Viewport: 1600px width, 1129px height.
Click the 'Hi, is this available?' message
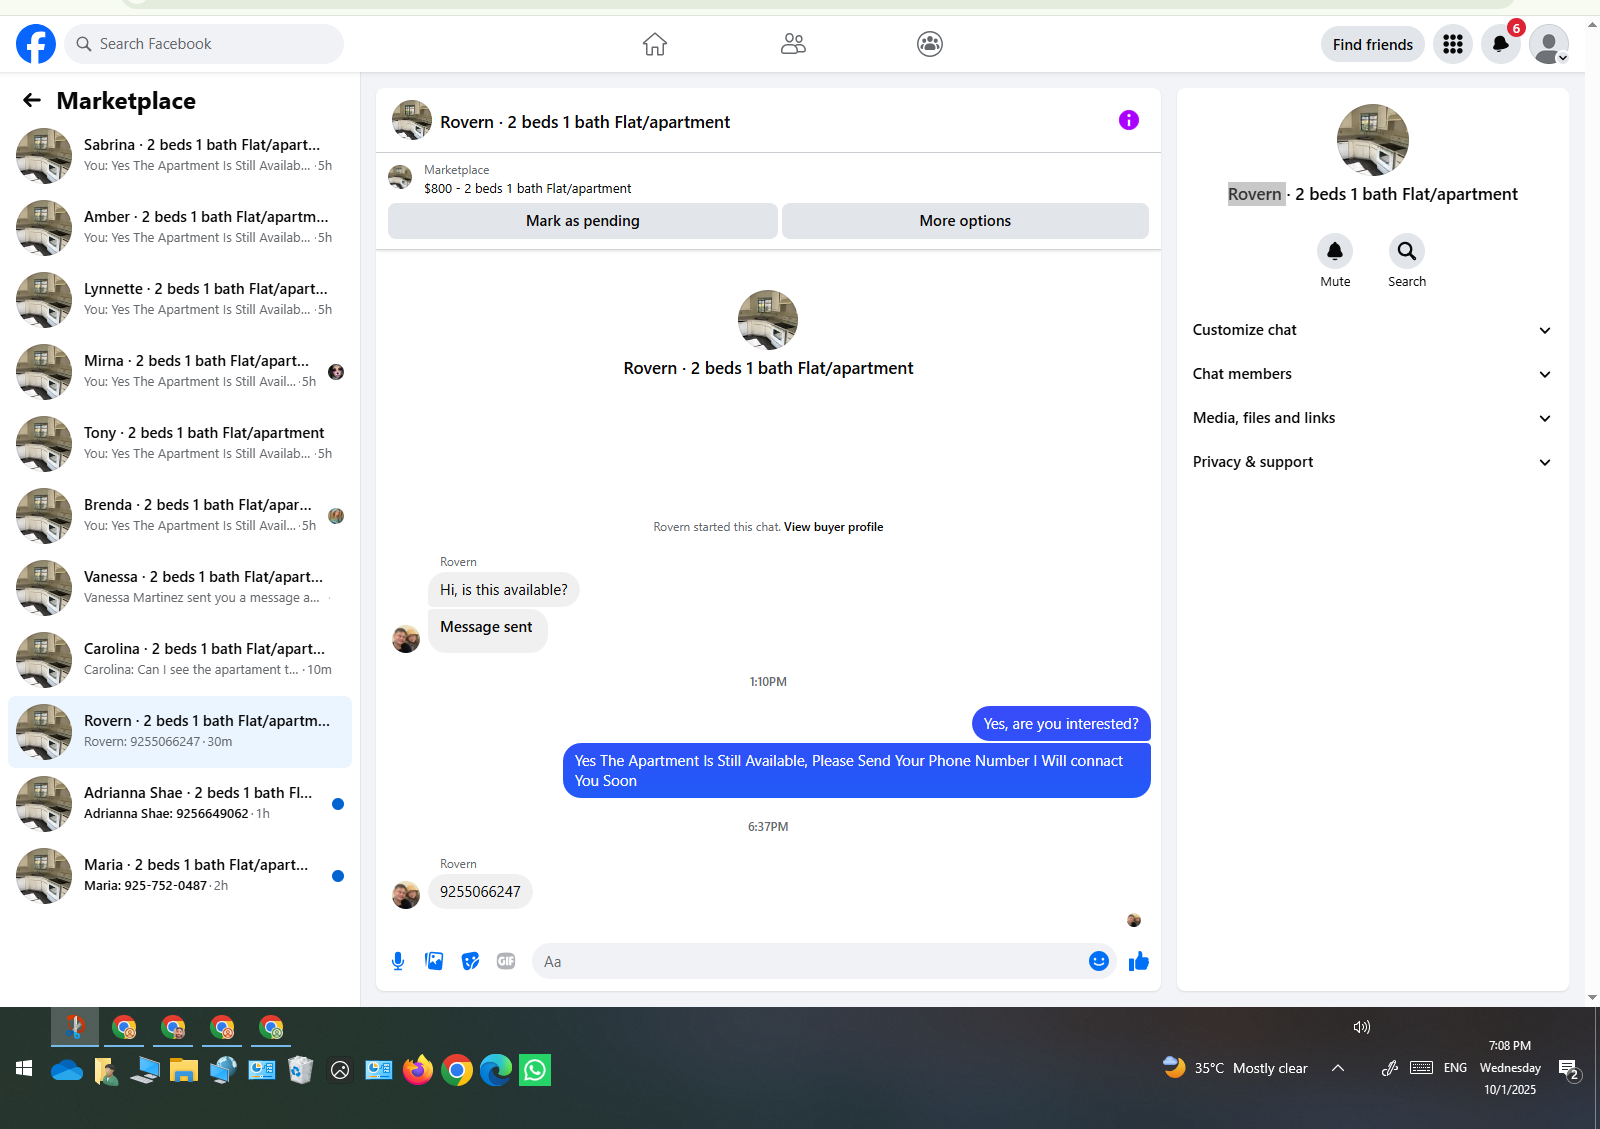tap(504, 590)
